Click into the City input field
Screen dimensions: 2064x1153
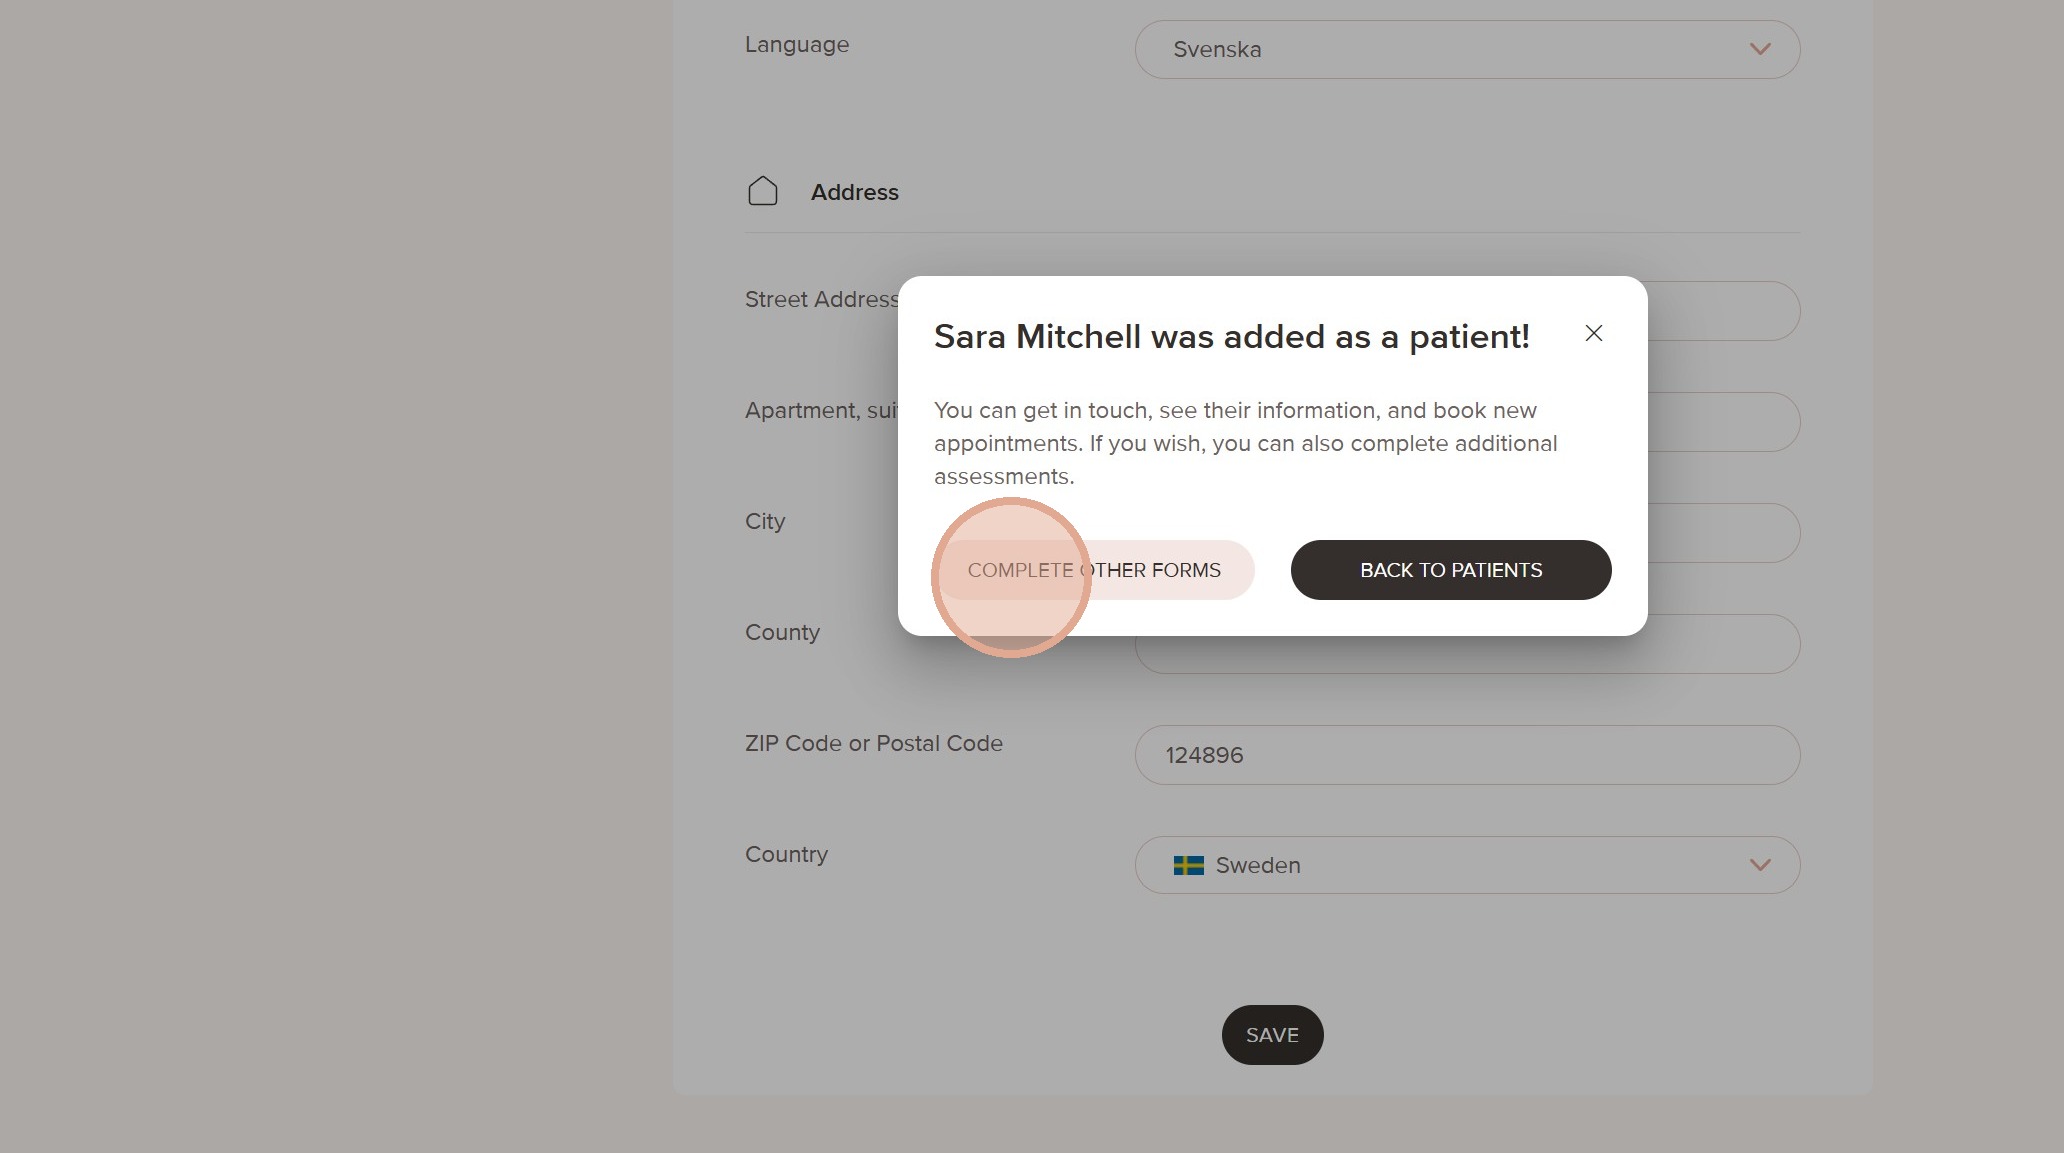(1722, 533)
